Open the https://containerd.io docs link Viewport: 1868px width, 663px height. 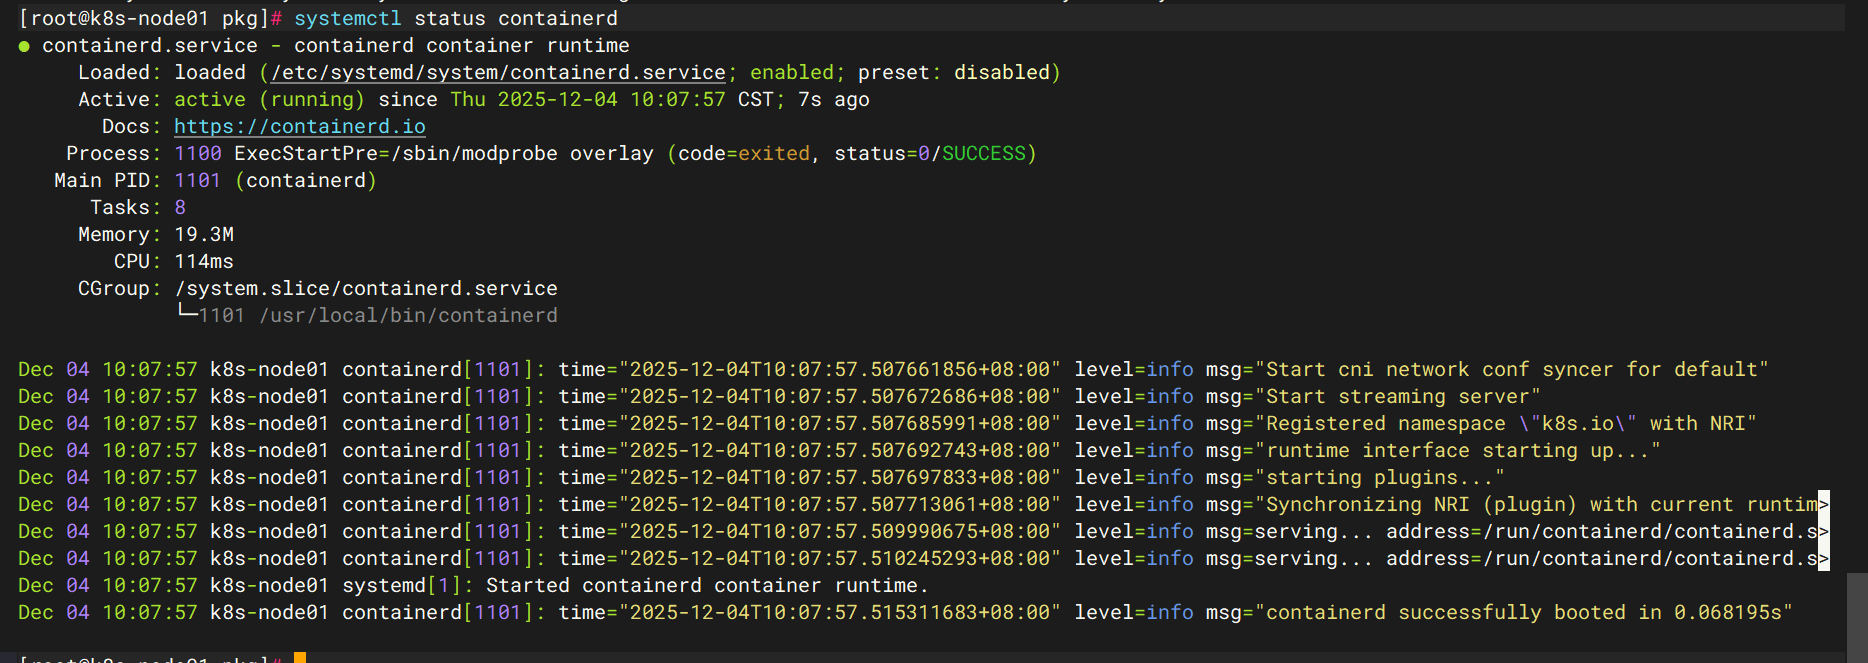pos(299,127)
